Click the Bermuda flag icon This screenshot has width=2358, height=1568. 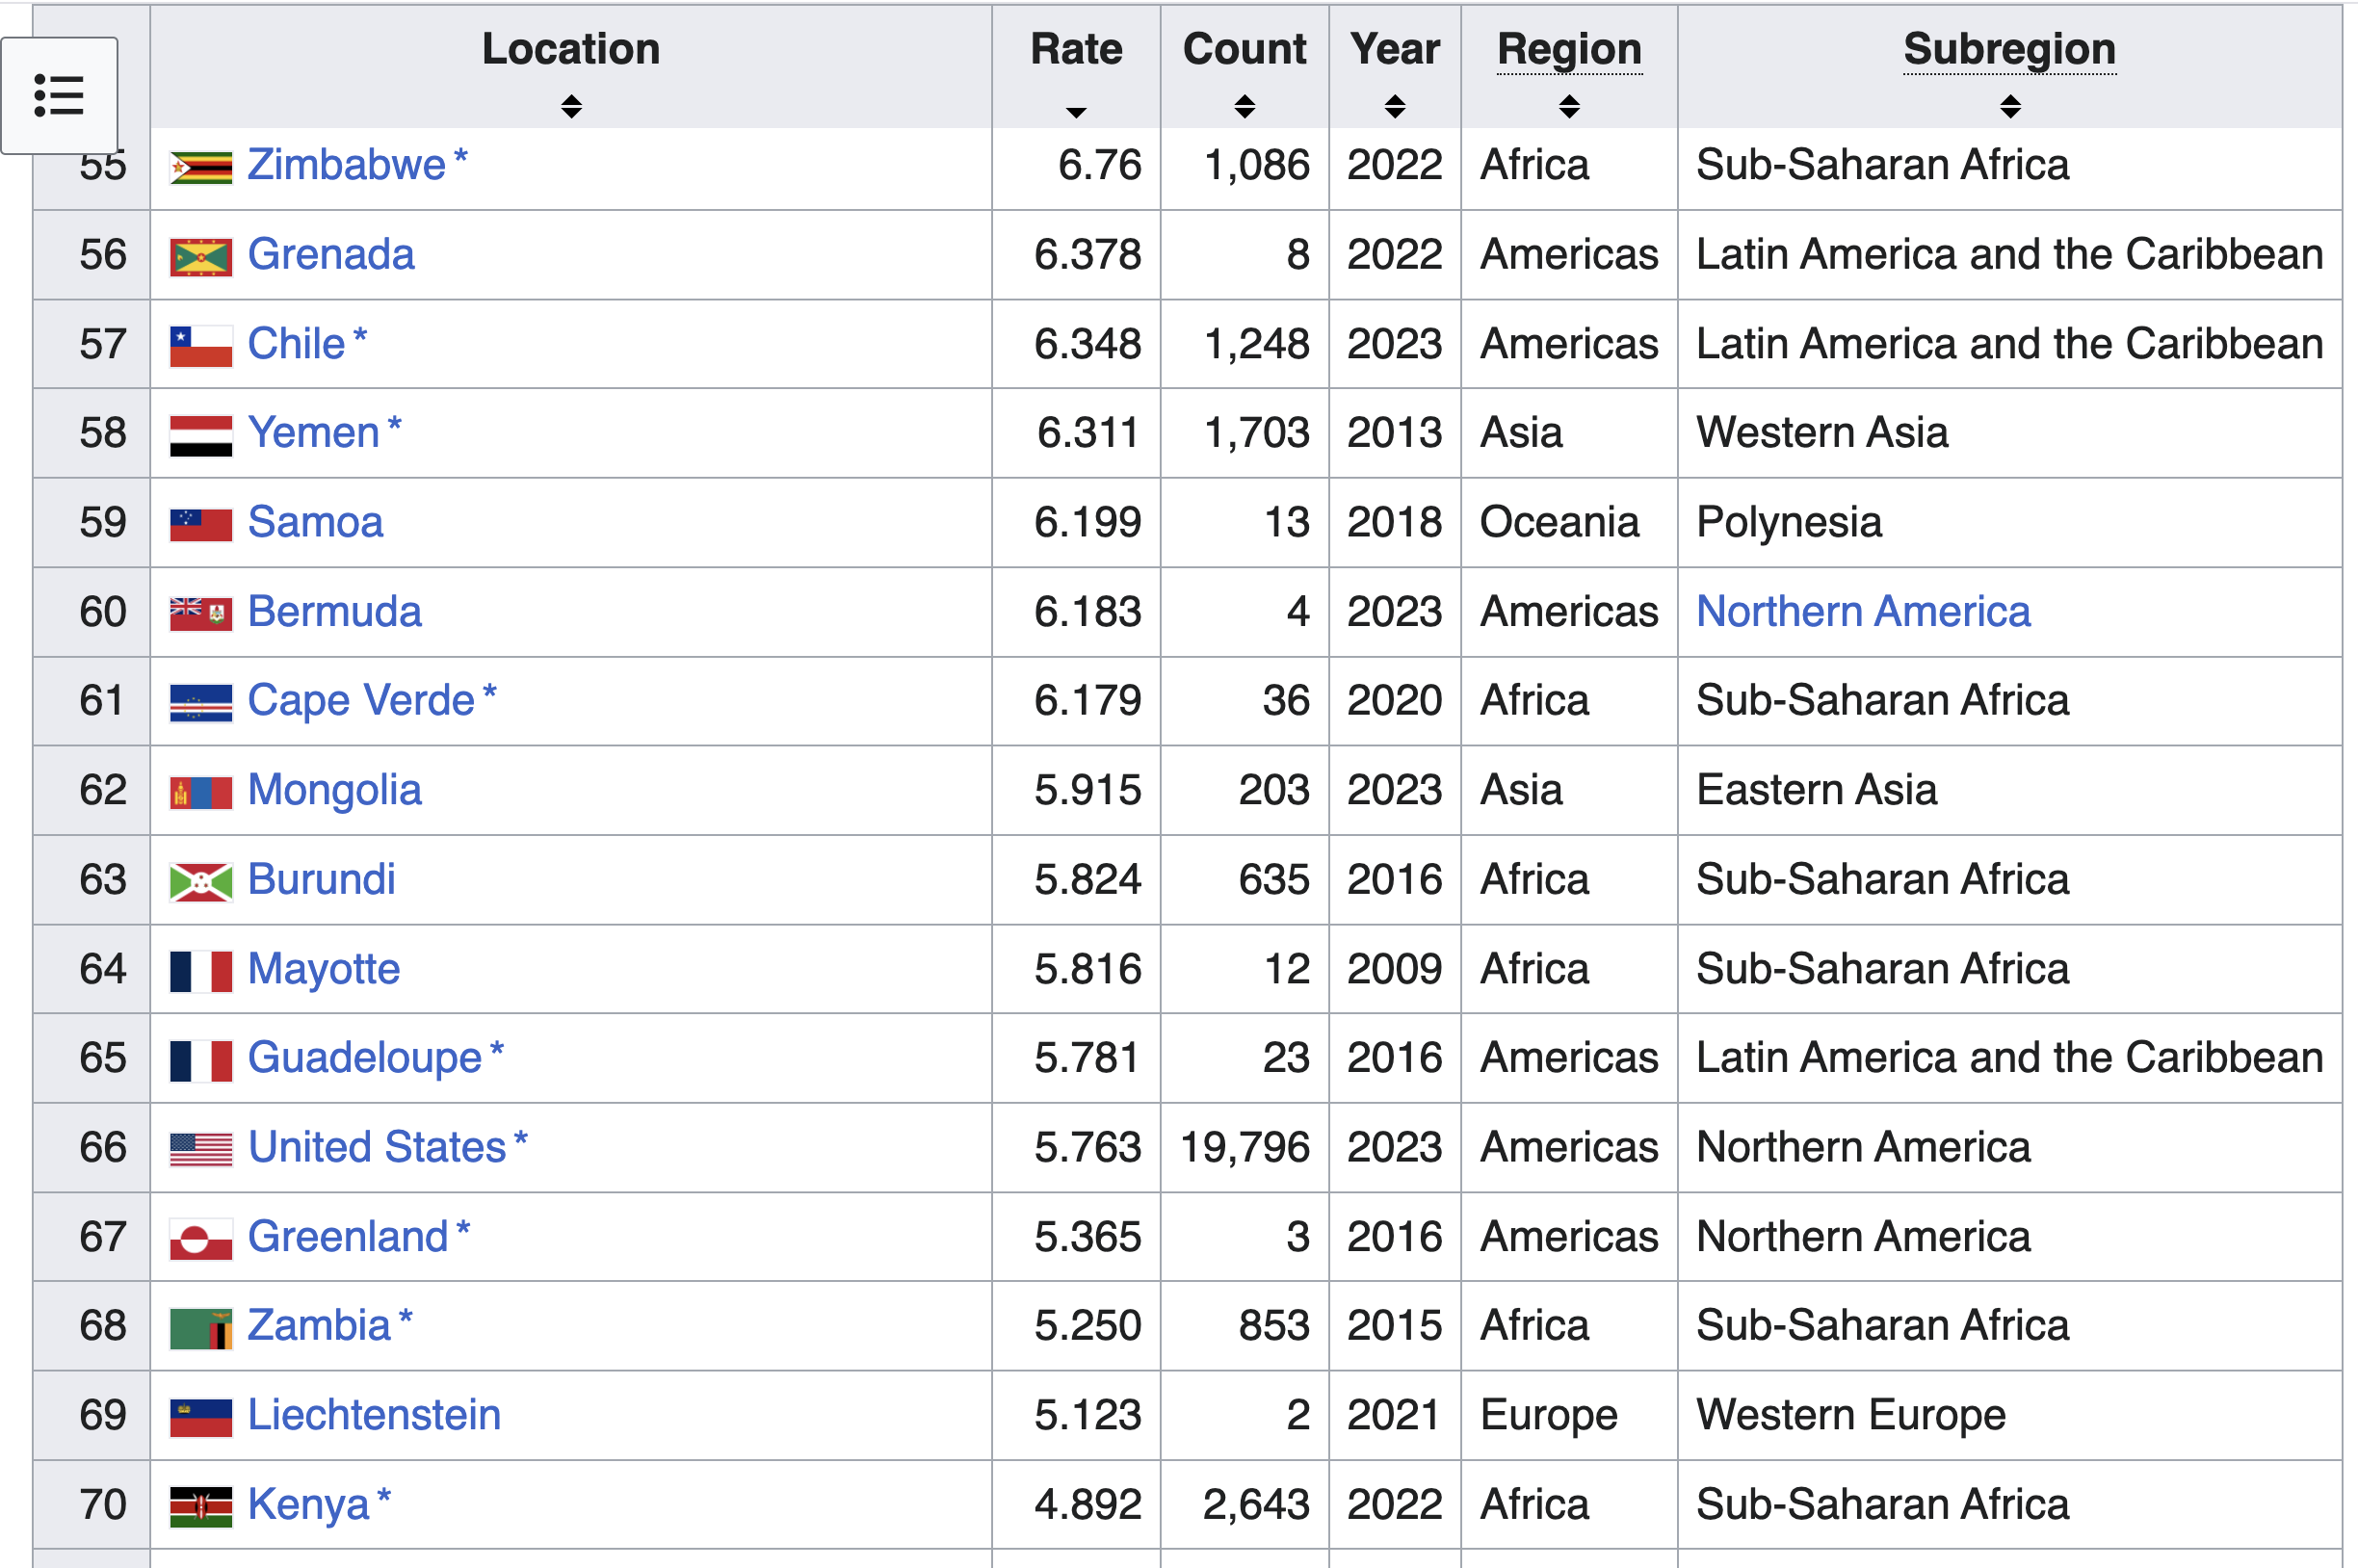click(x=201, y=613)
